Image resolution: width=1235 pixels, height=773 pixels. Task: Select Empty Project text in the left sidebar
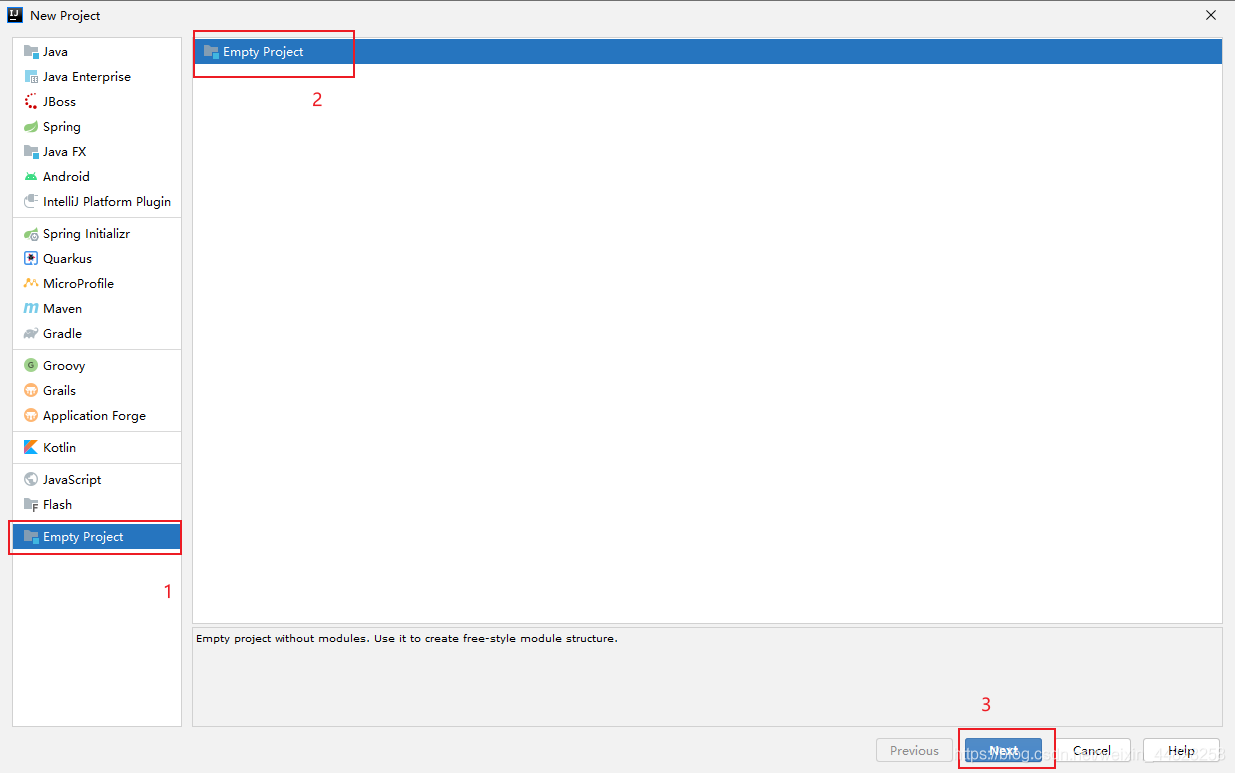[83, 536]
